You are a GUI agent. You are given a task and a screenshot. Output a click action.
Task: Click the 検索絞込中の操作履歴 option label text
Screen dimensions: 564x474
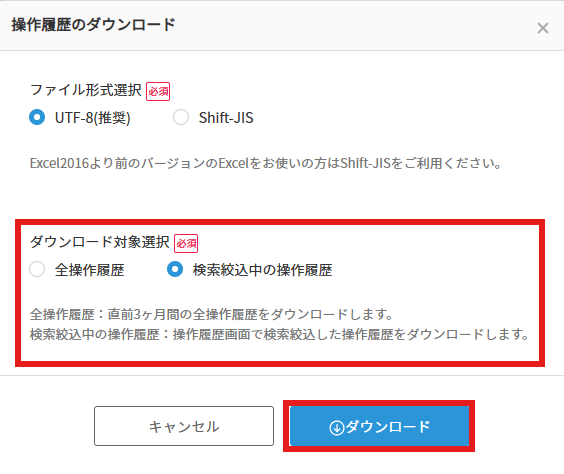pos(262,270)
